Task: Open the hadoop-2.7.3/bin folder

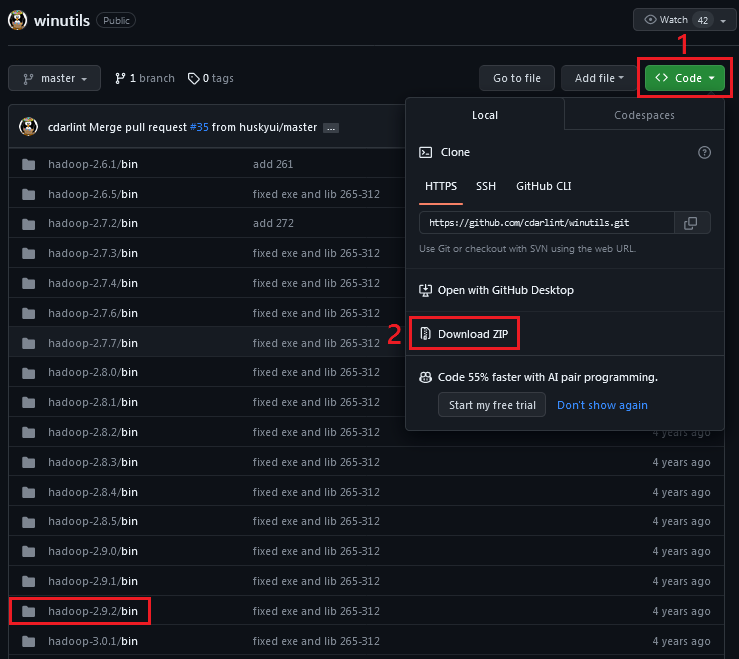Action: tap(93, 253)
